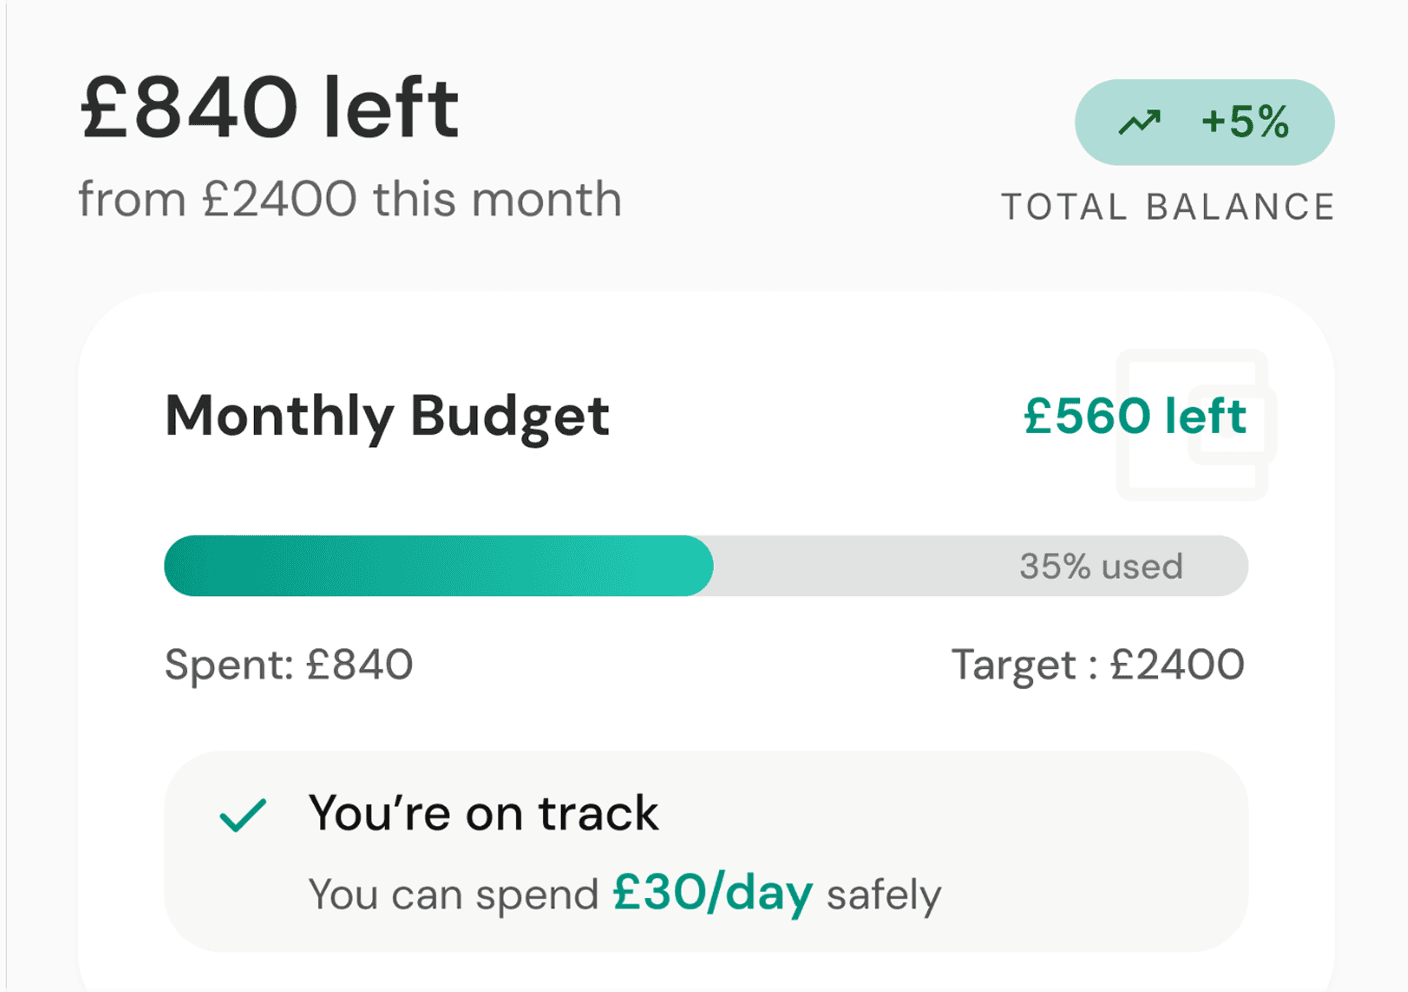Click the "+5%" change badge text
This screenshot has height=992, width=1408.
pyautogui.click(x=1245, y=122)
